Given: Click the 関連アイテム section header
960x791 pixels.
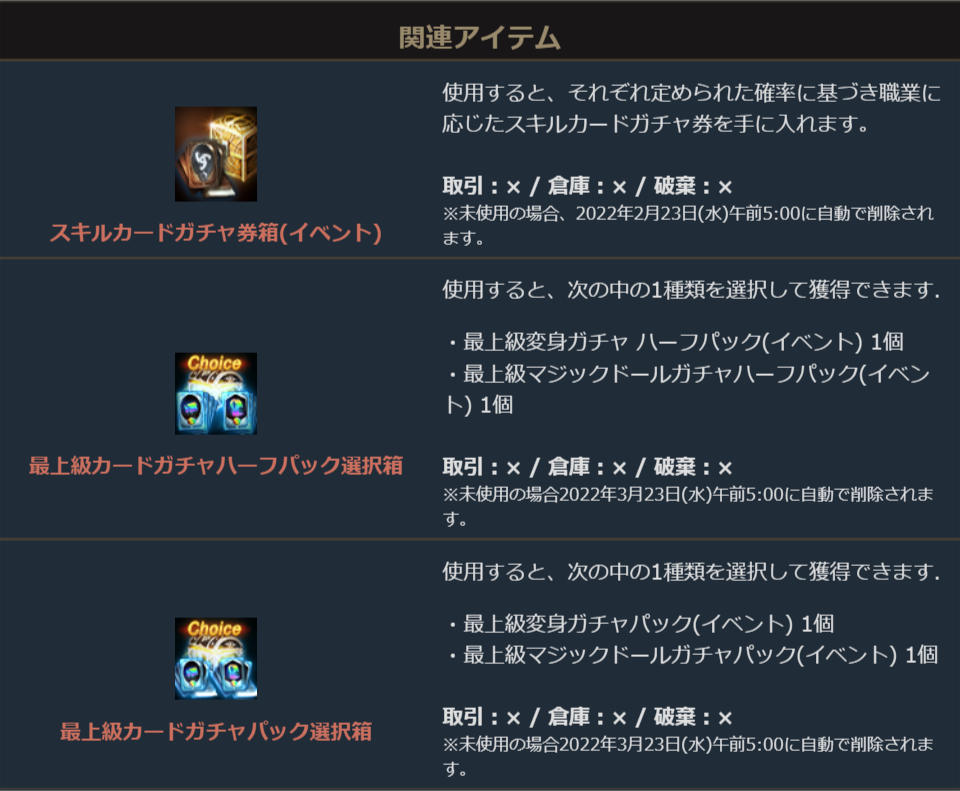Looking at the screenshot, I should pyautogui.click(x=479, y=37).
